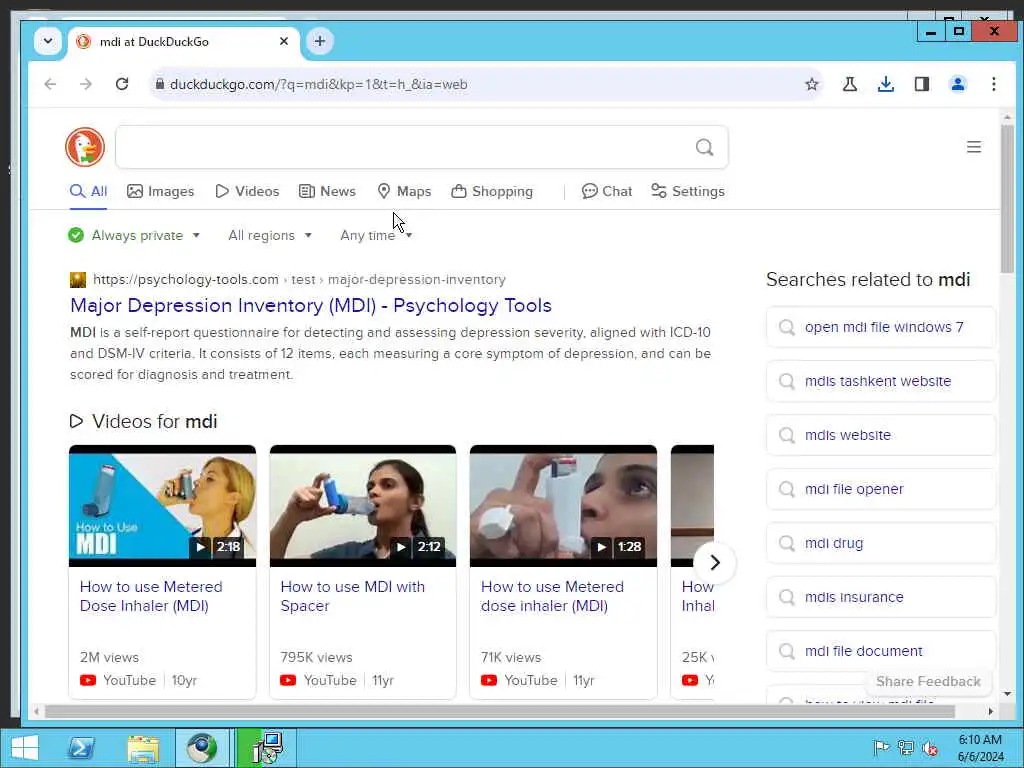The height and width of the screenshot is (768, 1024).
Task: Play the 1:28 Metered dose inhaler video
Action: [x=564, y=506]
